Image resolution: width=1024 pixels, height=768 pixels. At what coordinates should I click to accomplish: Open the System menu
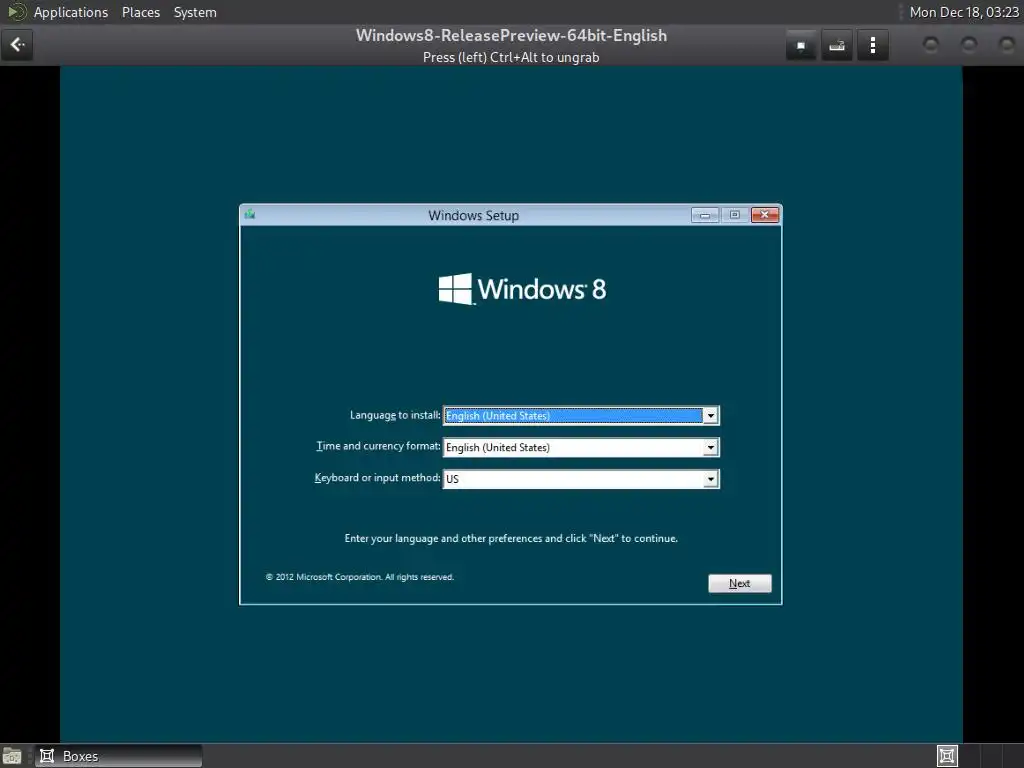point(195,12)
